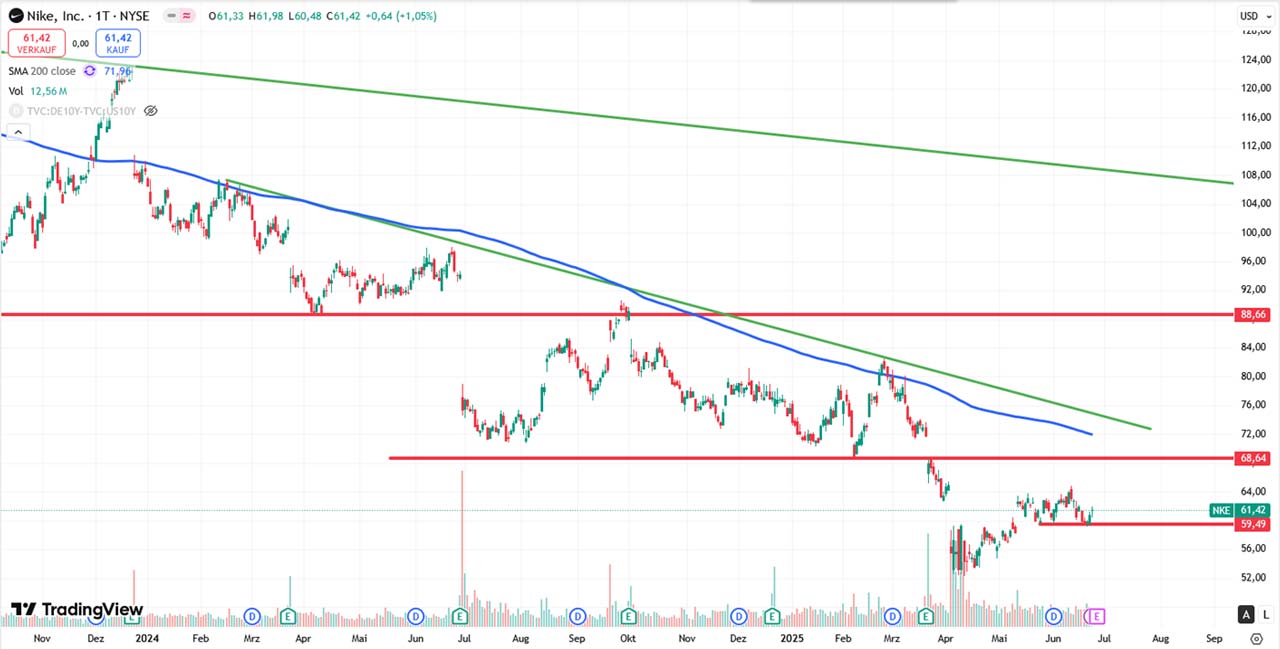Click the dividend D marker above Mrz 2024
The width and height of the screenshot is (1280, 649).
(252, 615)
